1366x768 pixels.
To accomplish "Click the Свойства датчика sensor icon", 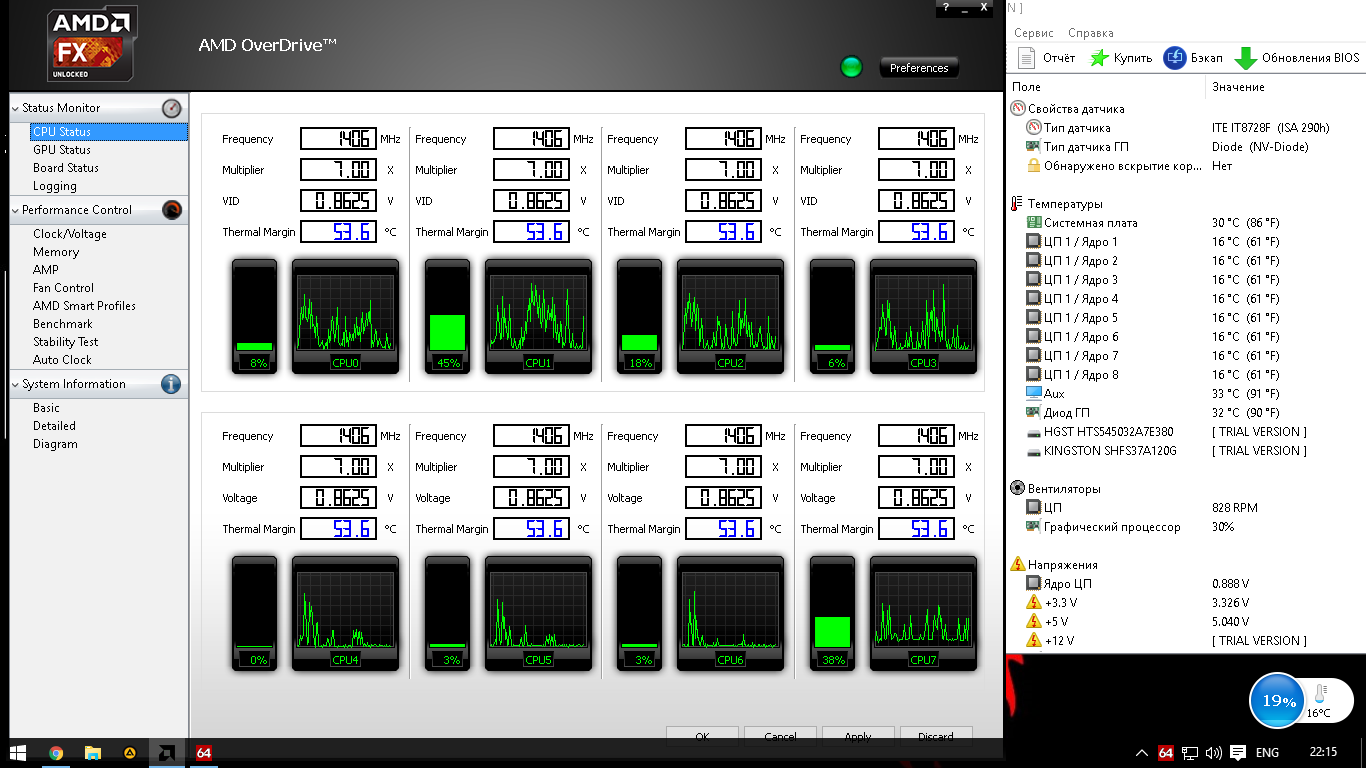I will click(1018, 109).
